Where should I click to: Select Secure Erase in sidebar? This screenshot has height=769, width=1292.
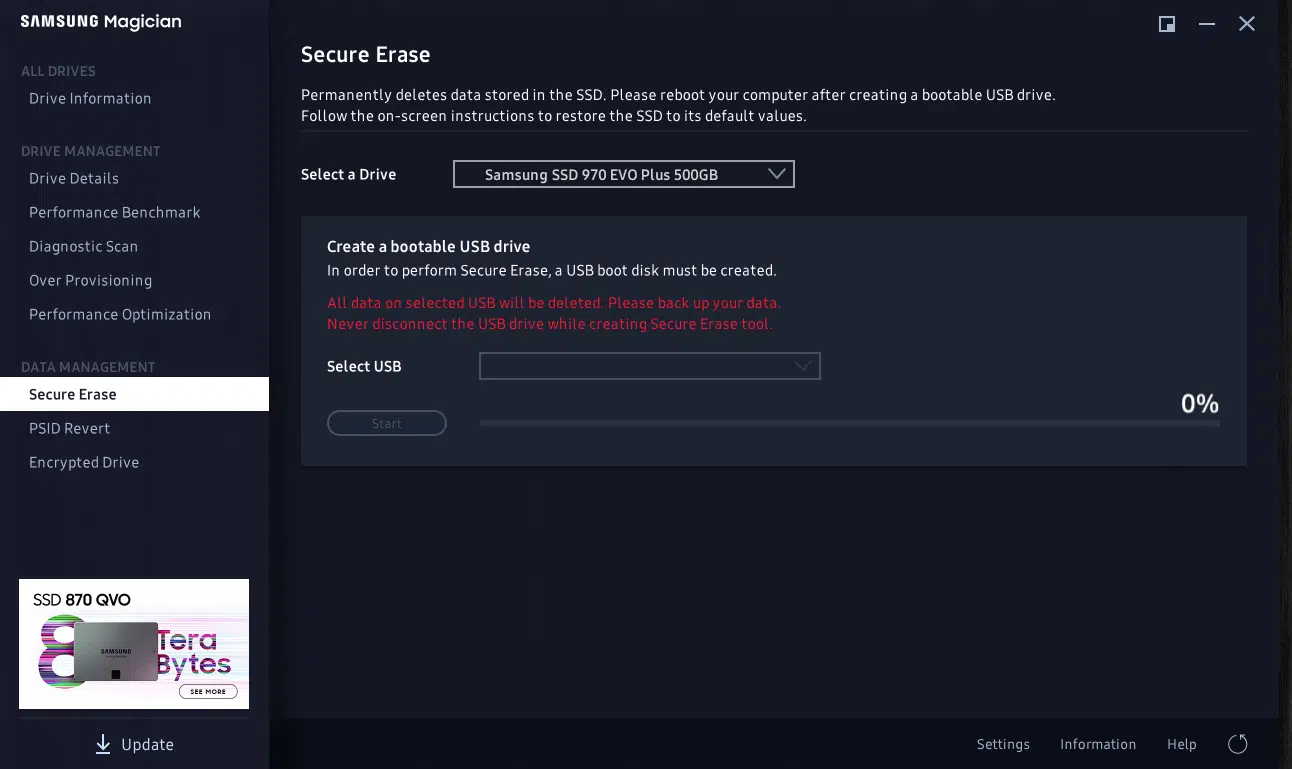coord(134,394)
